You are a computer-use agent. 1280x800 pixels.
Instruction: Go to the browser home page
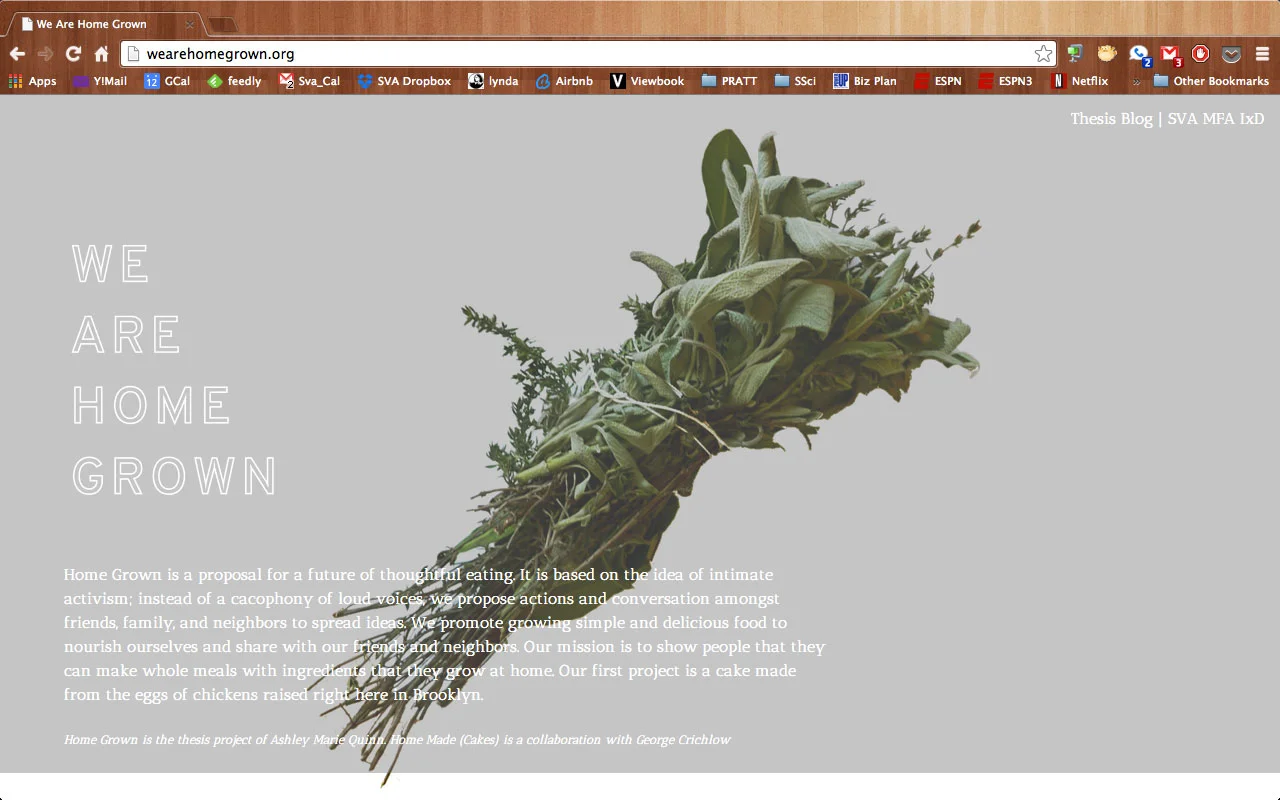(x=101, y=54)
